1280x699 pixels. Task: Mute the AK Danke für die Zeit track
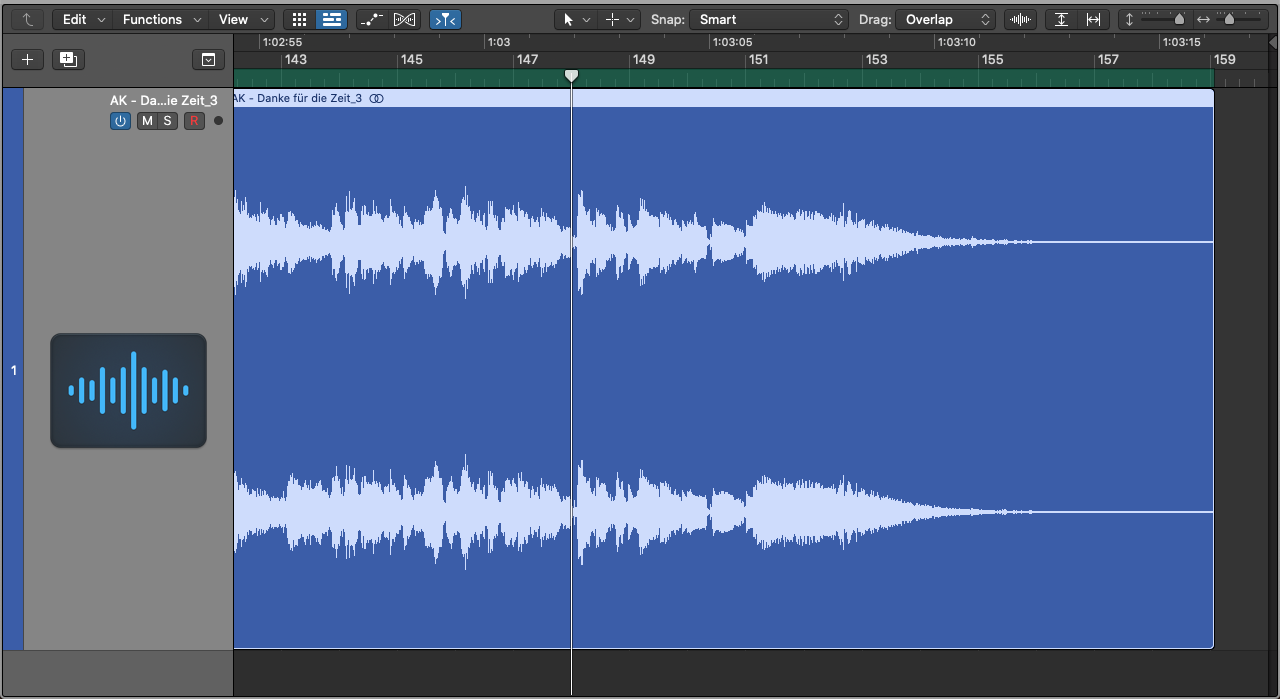pyautogui.click(x=147, y=121)
